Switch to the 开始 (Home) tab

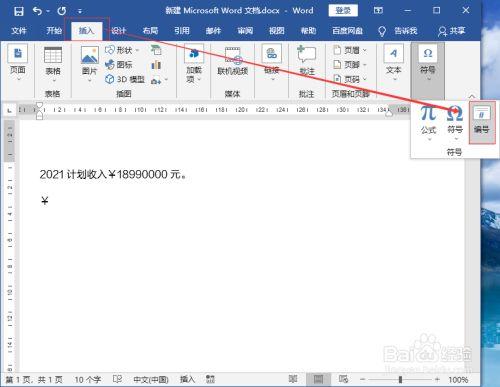pos(54,31)
